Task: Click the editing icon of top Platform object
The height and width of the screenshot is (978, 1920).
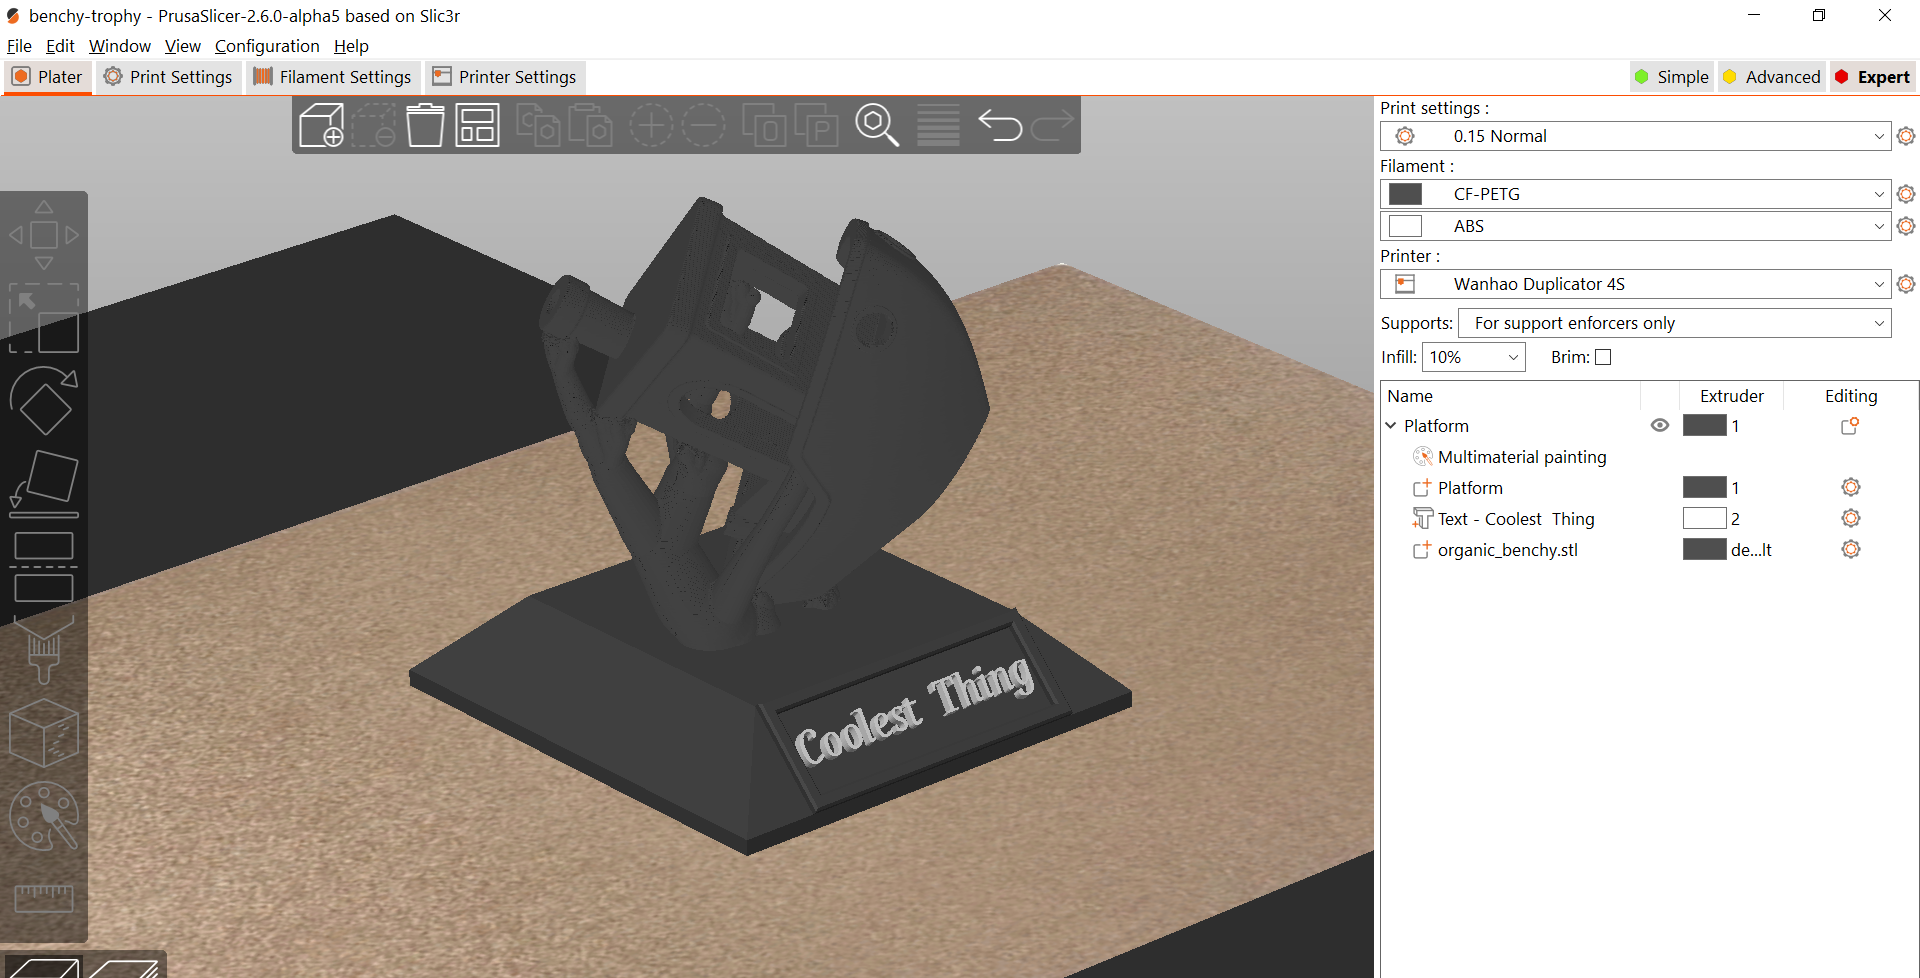Action: [x=1850, y=425]
